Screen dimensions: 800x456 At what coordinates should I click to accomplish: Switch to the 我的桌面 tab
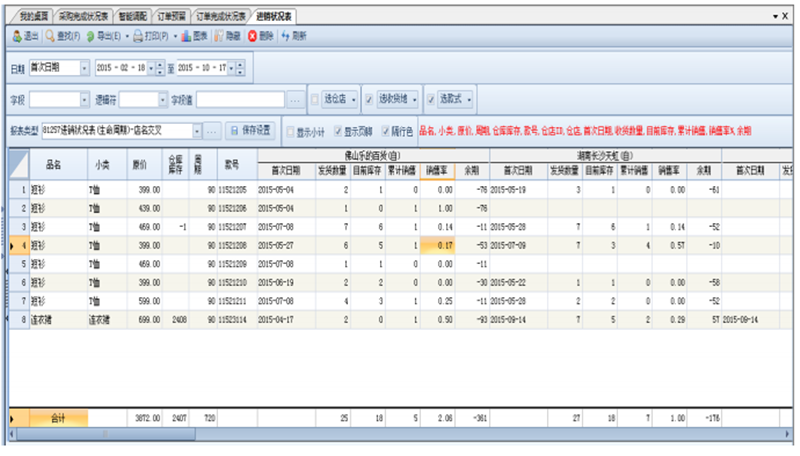coord(34,17)
